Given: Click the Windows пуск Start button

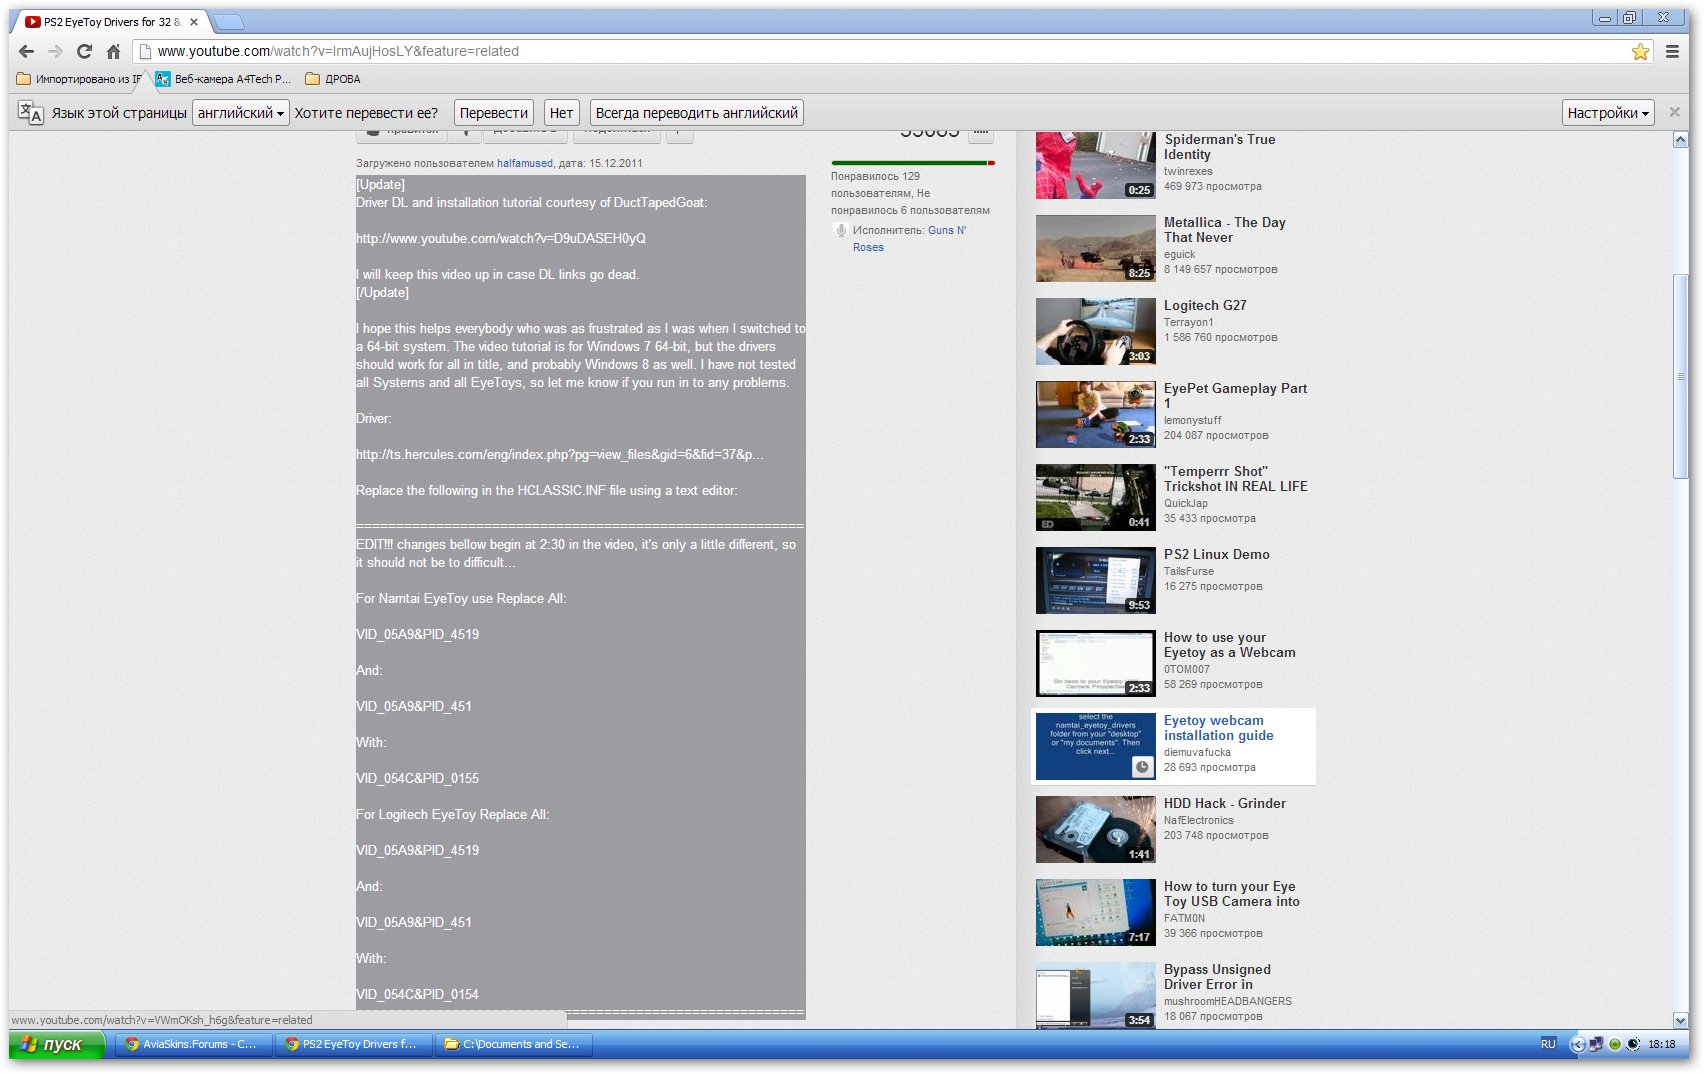Looking at the screenshot, I should [57, 1044].
